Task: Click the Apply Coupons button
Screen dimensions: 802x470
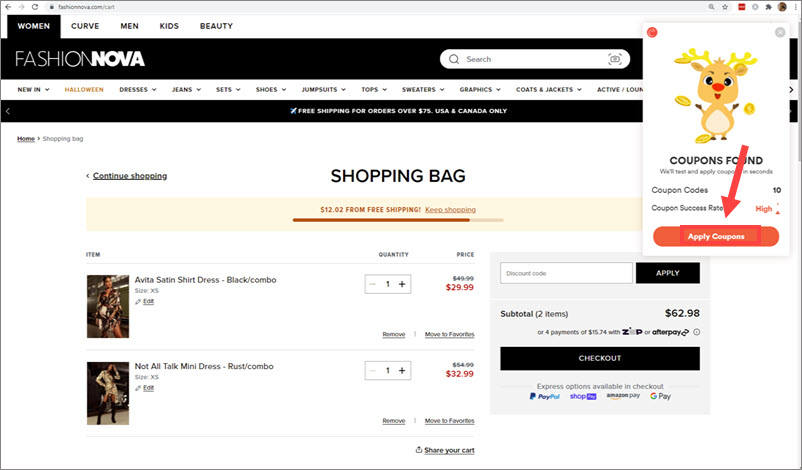Action: (716, 236)
